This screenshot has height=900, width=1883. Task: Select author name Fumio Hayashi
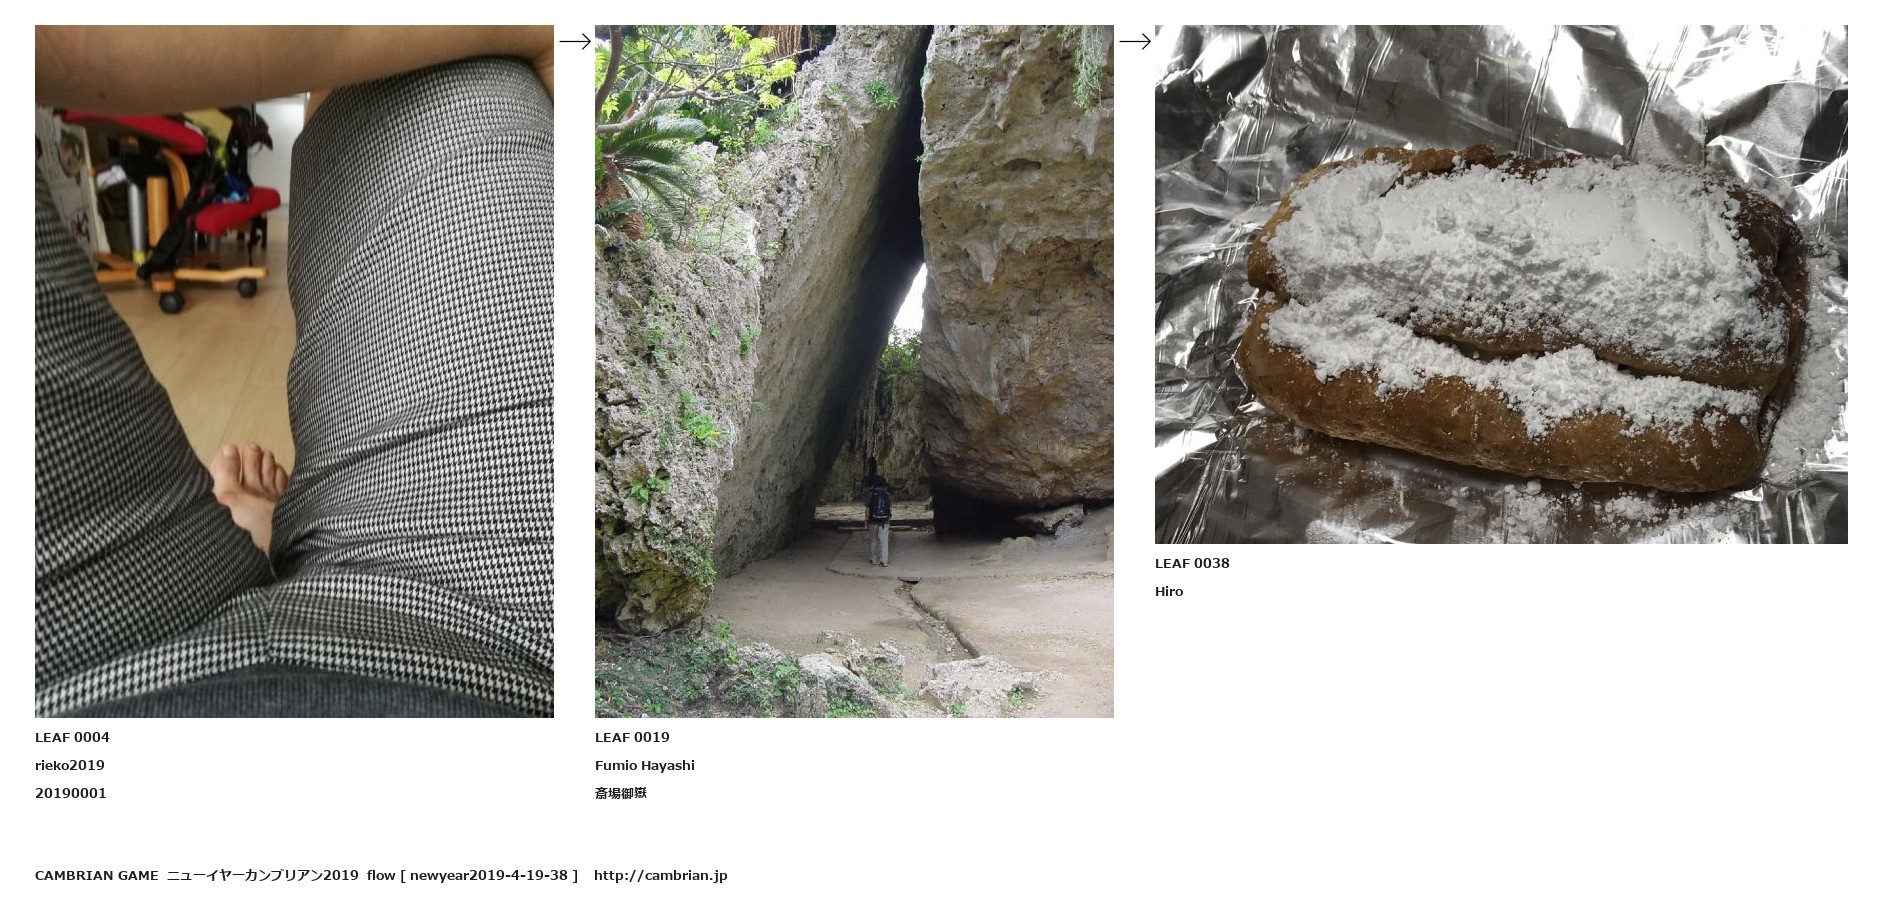pos(645,765)
